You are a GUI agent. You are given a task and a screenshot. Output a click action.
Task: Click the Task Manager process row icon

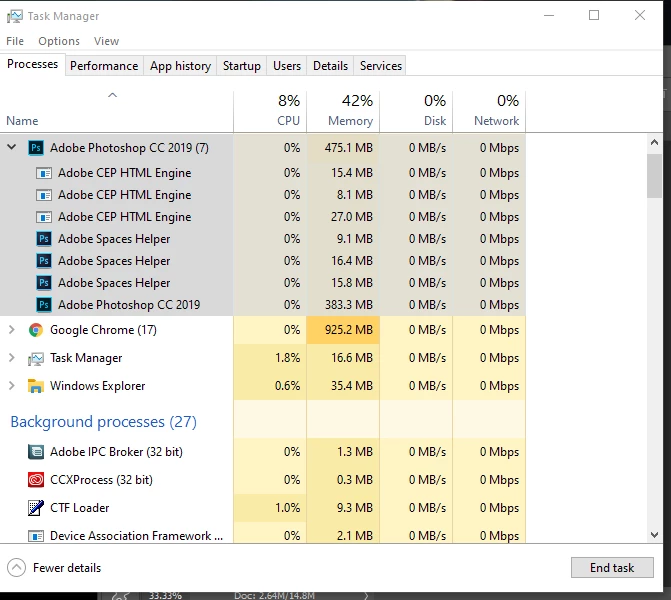36,358
